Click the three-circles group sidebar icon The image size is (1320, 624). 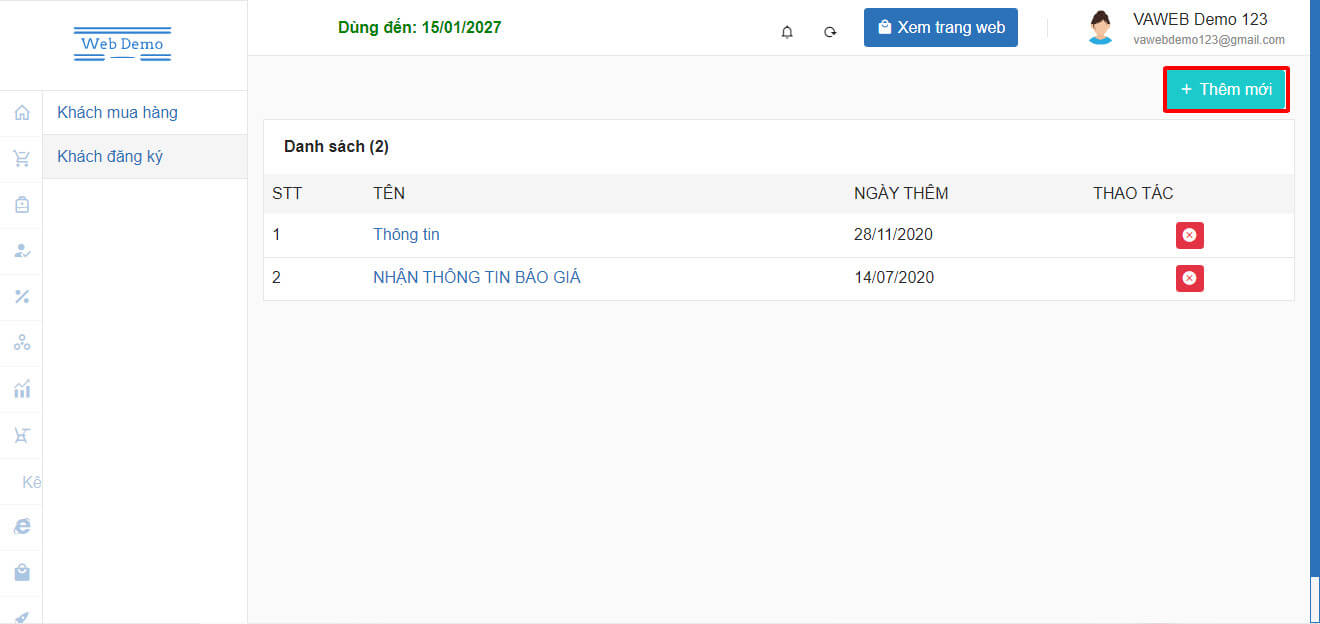point(22,343)
